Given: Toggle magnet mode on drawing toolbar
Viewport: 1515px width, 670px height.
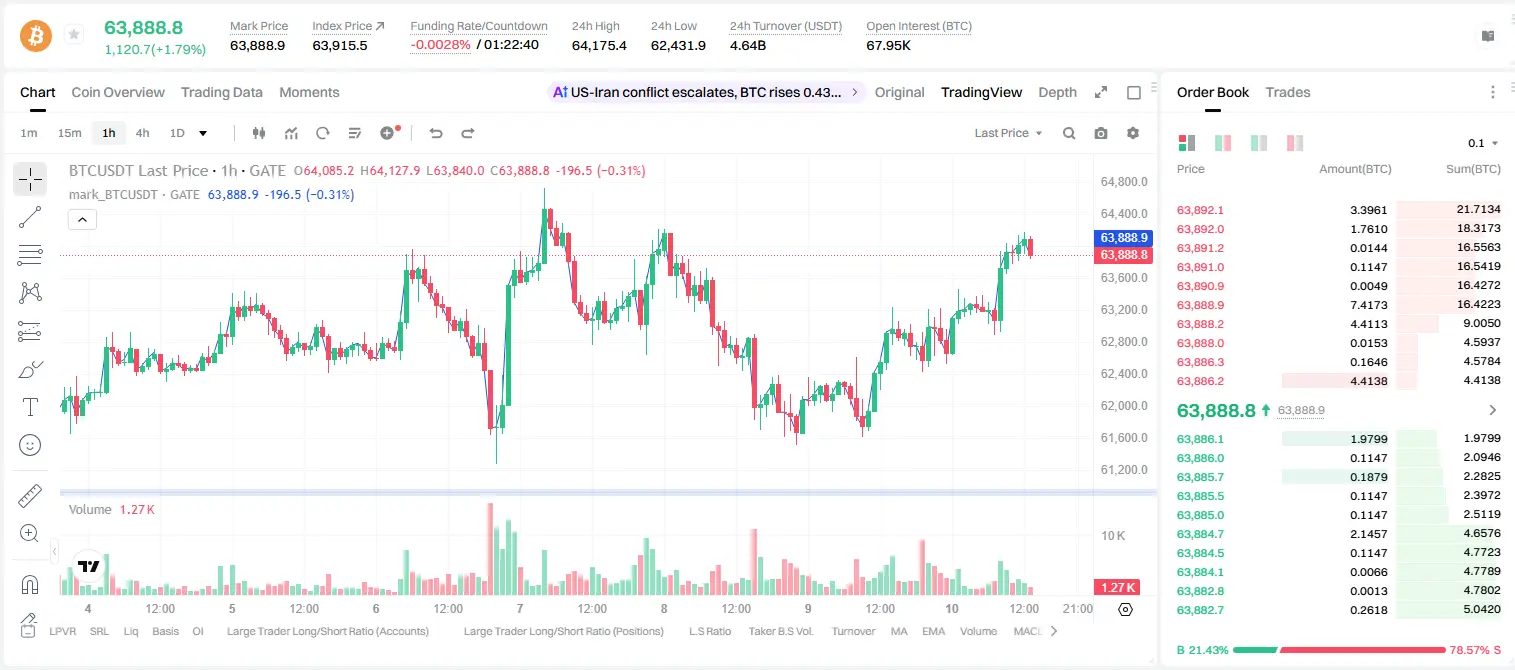Looking at the screenshot, I should [30, 584].
